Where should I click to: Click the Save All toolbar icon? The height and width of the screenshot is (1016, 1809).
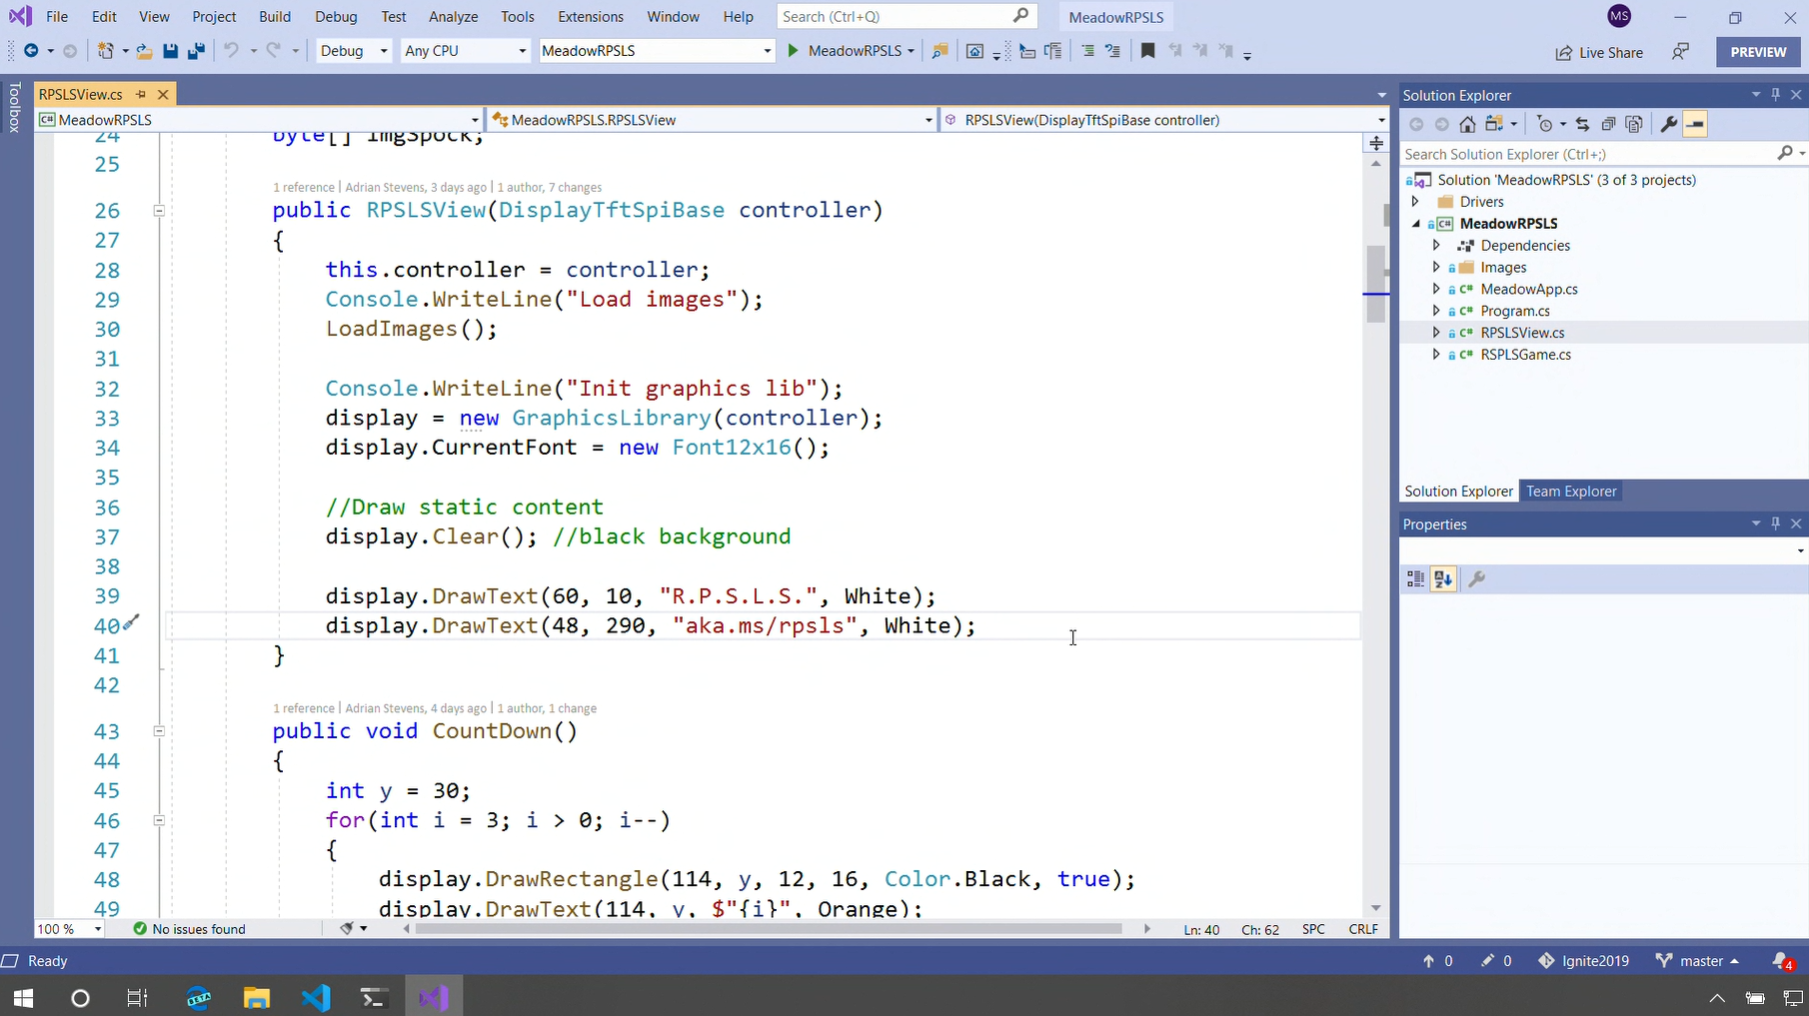tap(196, 51)
